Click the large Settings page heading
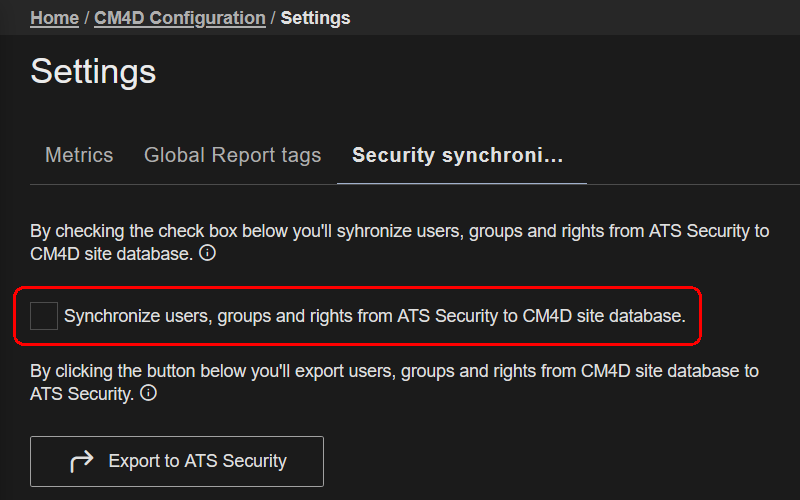 point(93,71)
